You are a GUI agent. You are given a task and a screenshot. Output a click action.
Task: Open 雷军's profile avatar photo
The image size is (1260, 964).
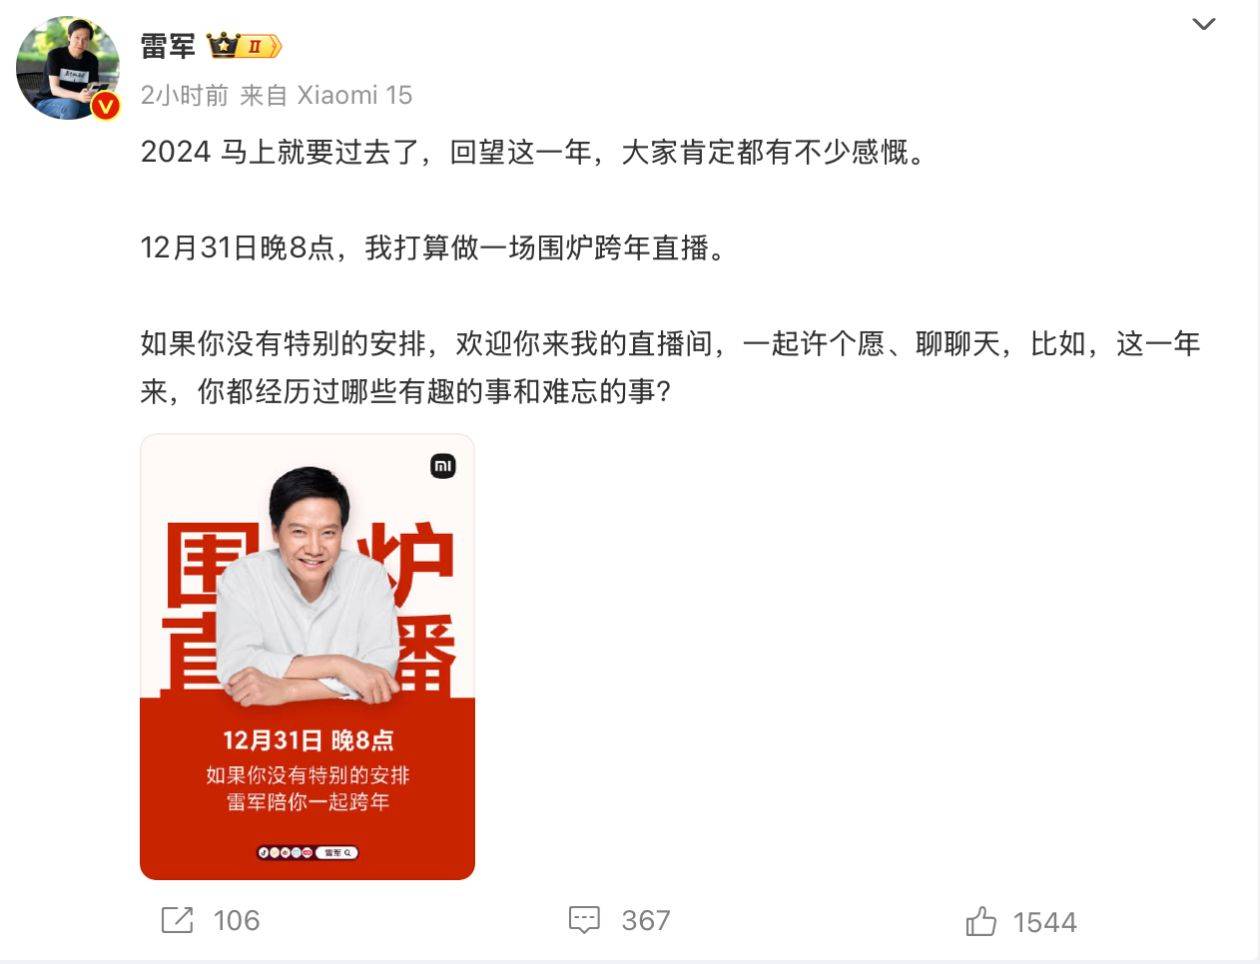click(x=68, y=68)
